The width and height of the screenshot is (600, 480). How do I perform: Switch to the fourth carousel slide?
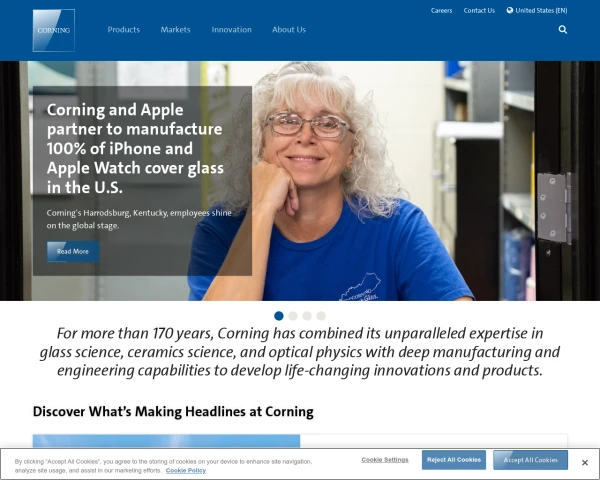pos(321,316)
